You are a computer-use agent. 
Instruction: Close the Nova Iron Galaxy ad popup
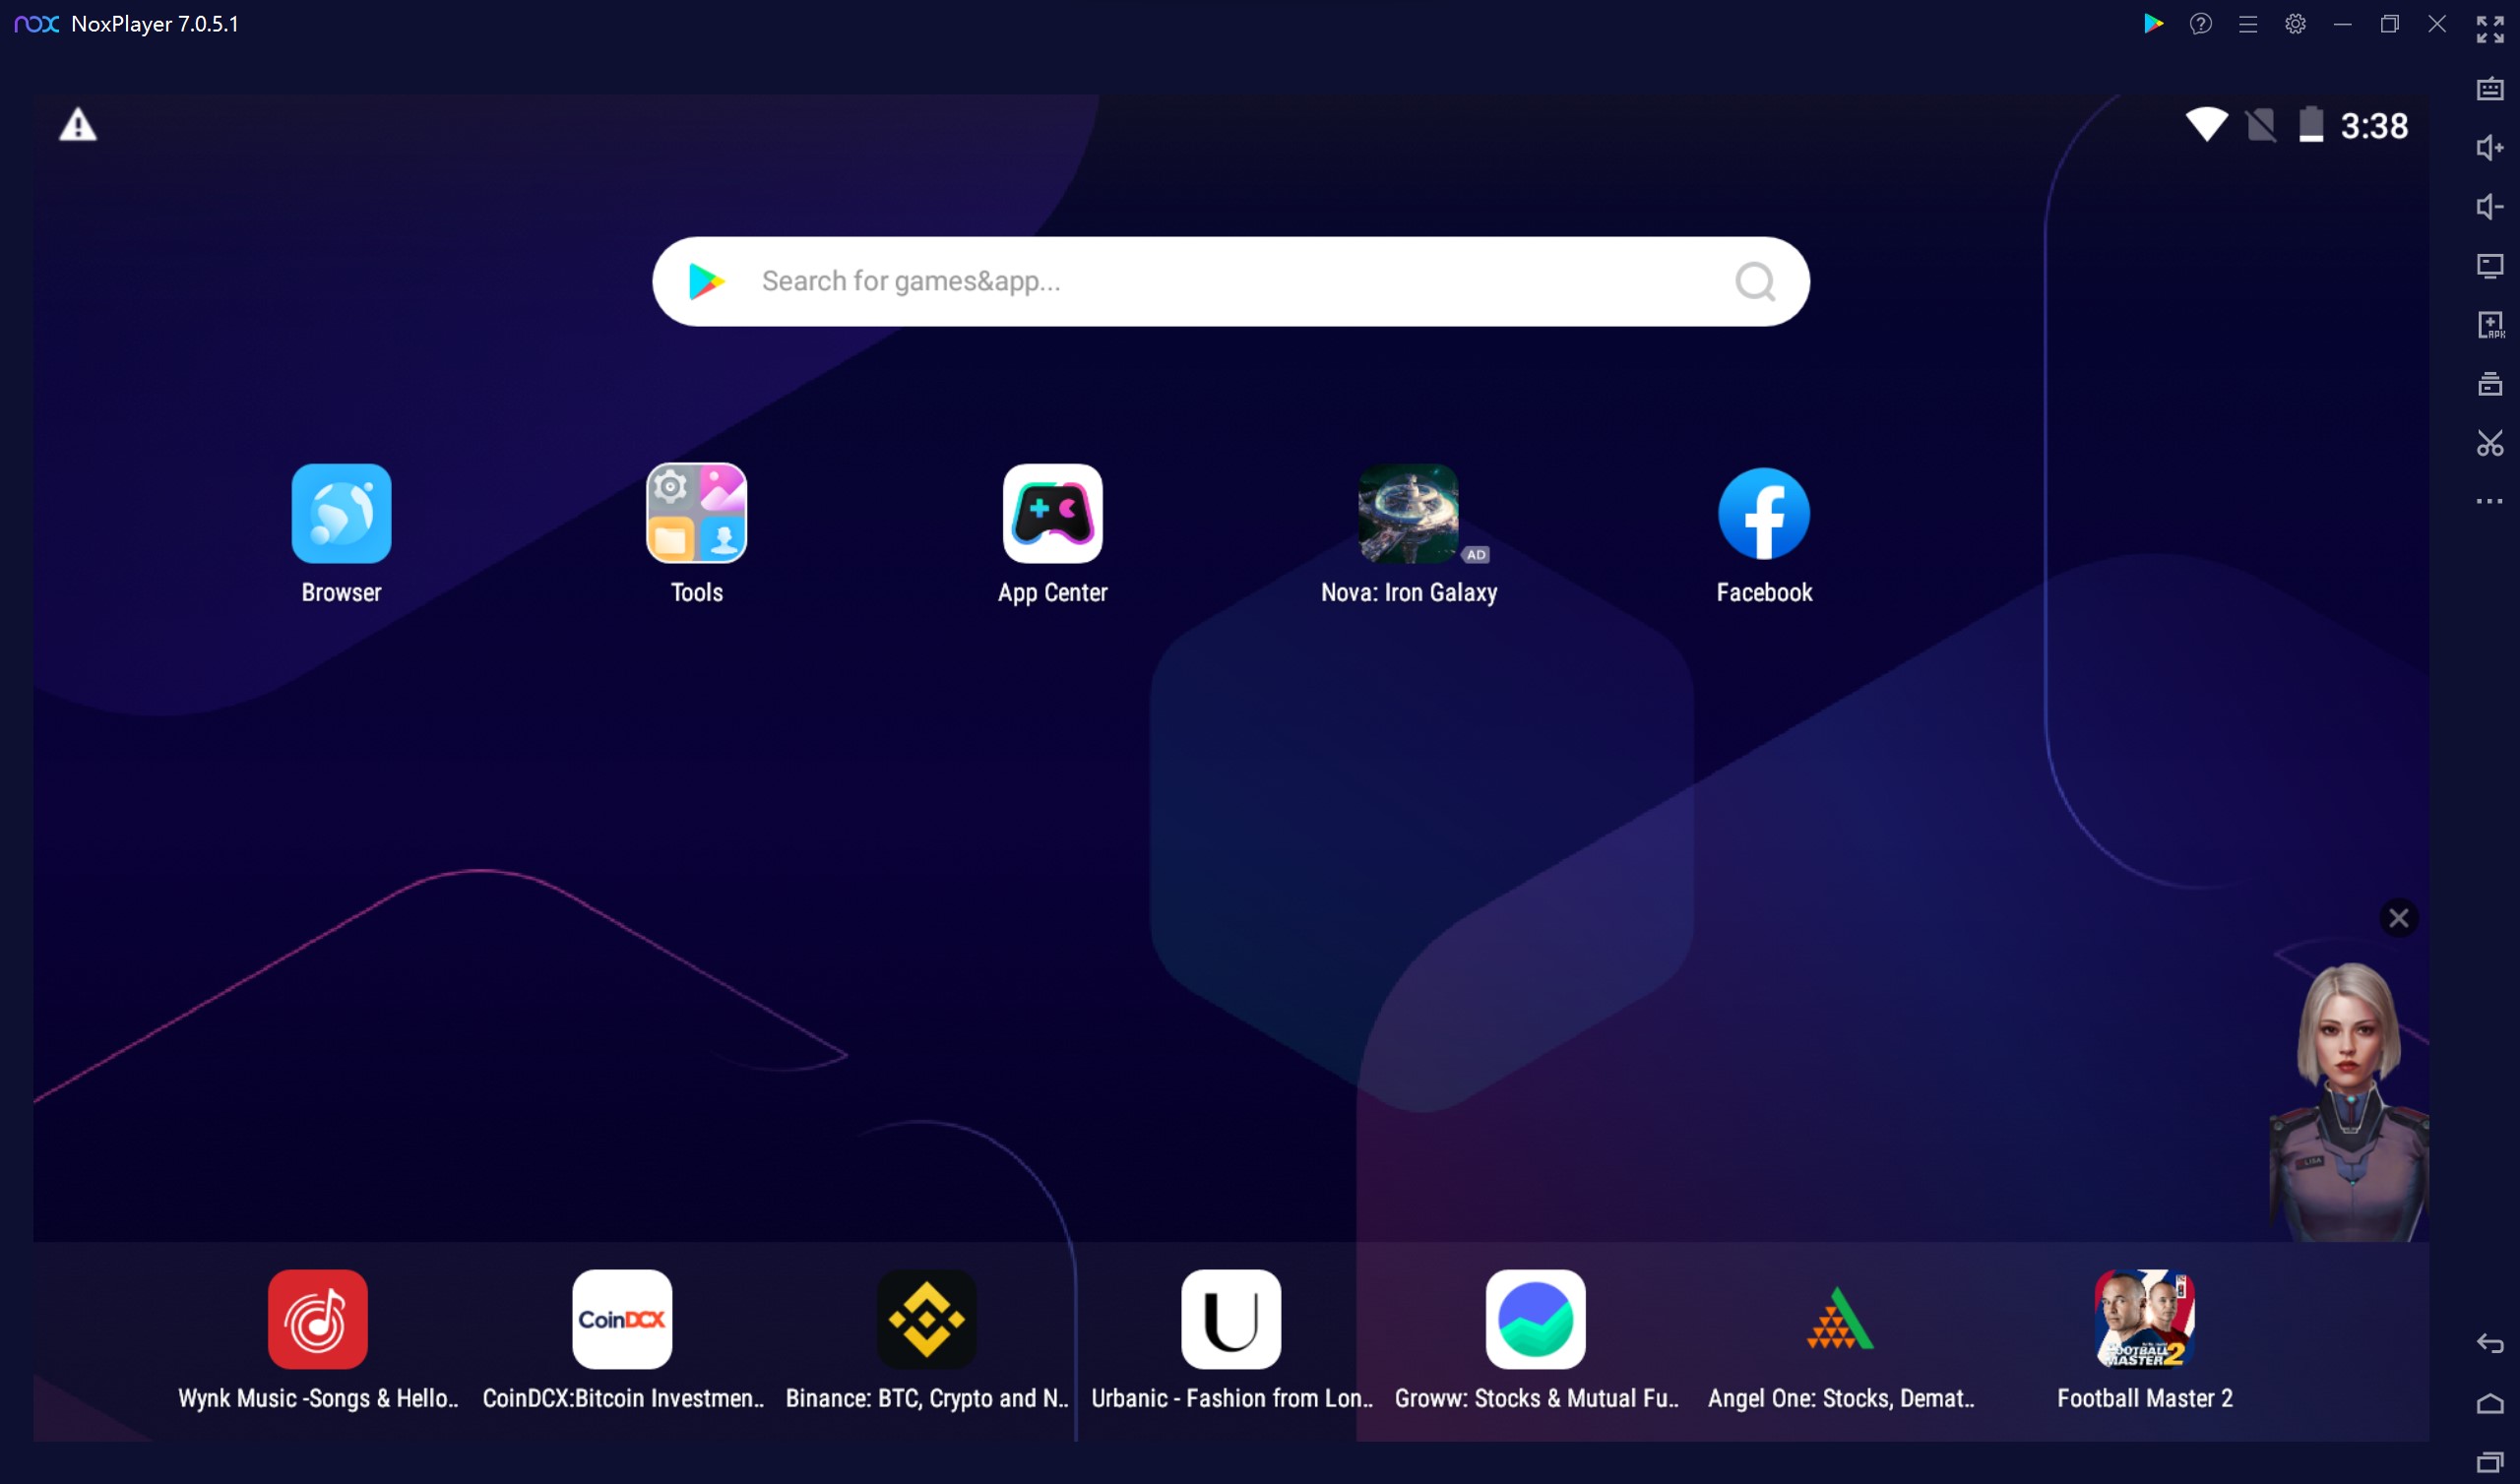pos(2396,917)
